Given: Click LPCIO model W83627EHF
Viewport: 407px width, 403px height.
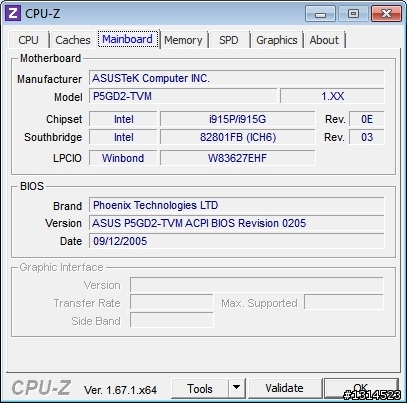Looking at the screenshot, I should pyautogui.click(x=237, y=158).
